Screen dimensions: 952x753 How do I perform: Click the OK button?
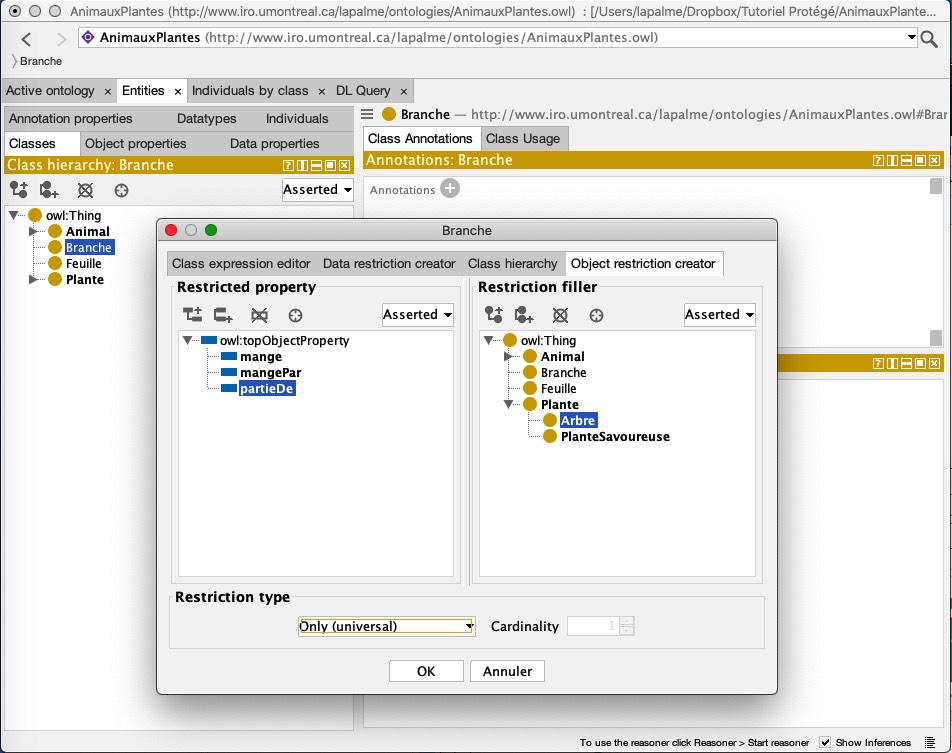(426, 671)
